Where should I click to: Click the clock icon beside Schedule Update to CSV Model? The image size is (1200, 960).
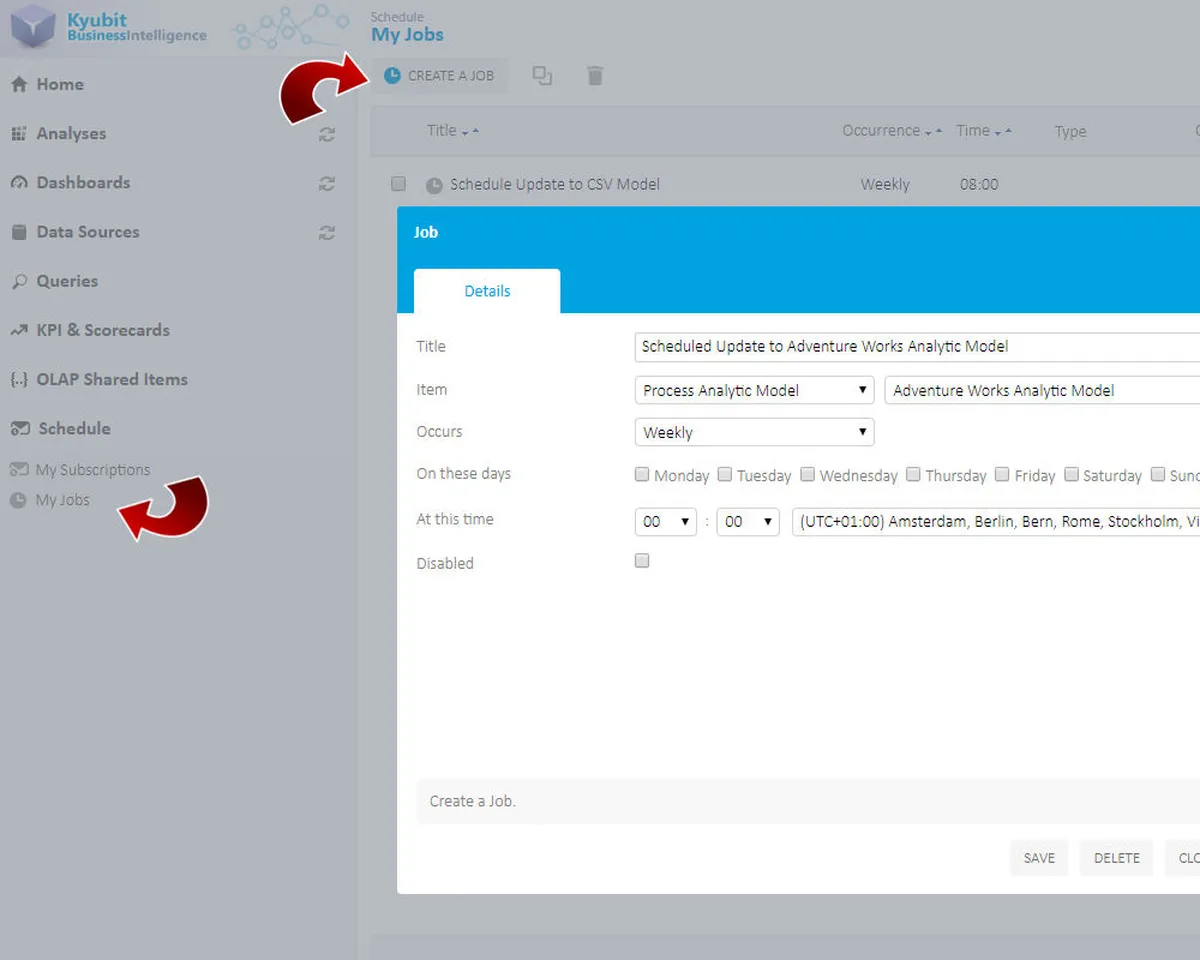point(434,185)
